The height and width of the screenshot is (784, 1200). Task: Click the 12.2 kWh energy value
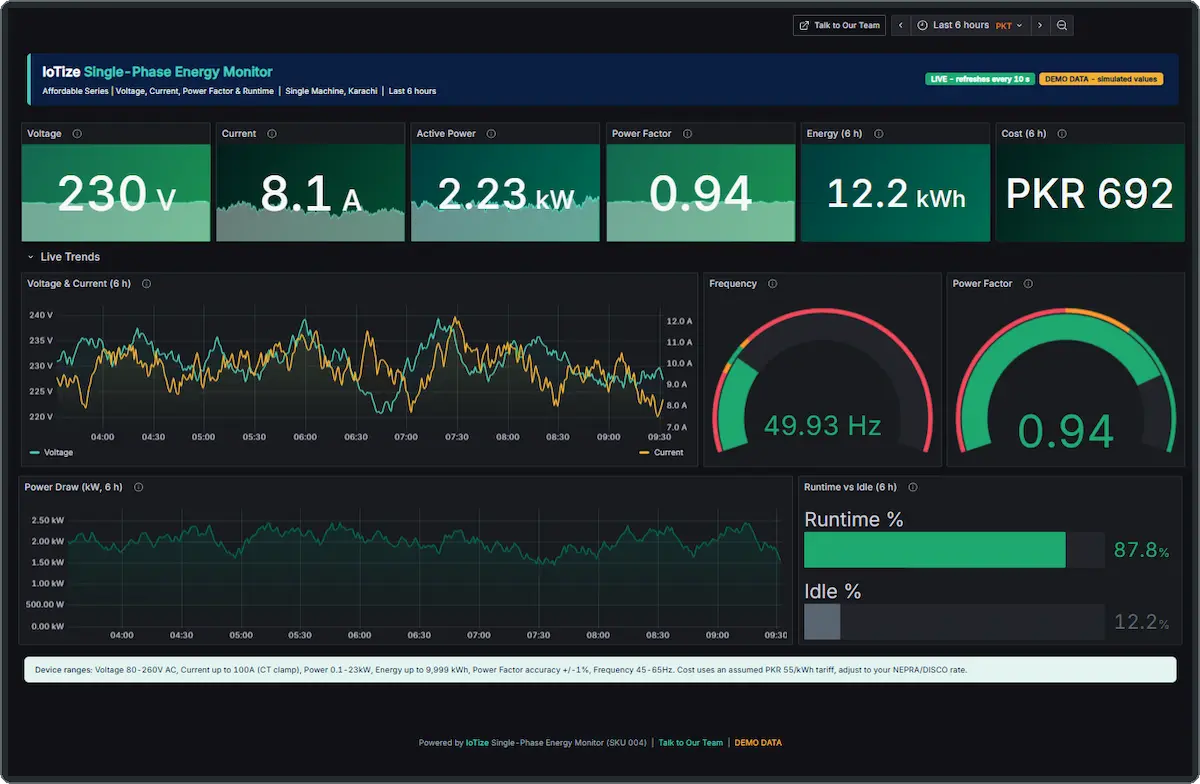896,194
